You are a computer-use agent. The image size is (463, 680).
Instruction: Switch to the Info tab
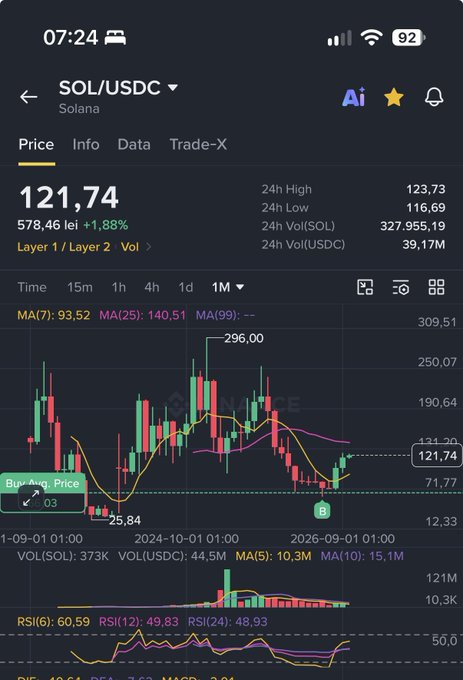[x=86, y=144]
